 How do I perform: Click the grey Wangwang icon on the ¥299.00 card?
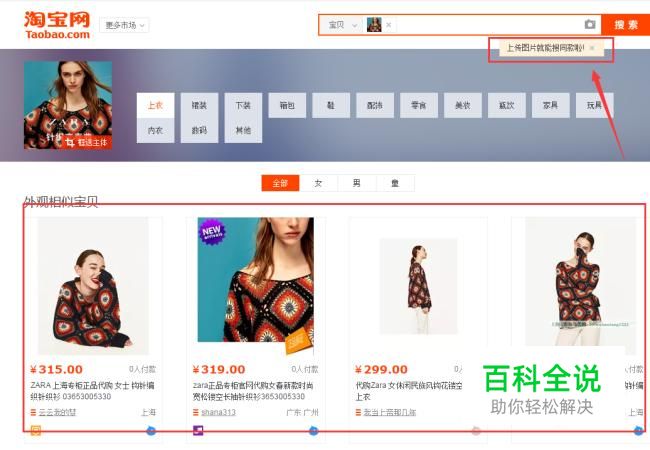(476, 431)
